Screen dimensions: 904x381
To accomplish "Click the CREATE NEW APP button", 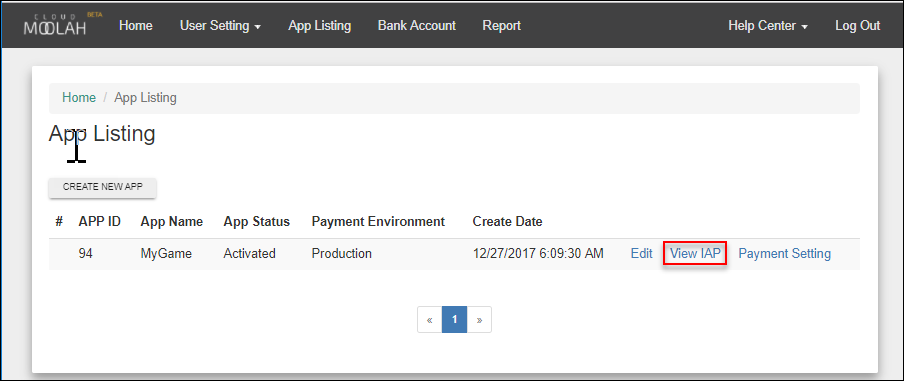I will tap(103, 187).
